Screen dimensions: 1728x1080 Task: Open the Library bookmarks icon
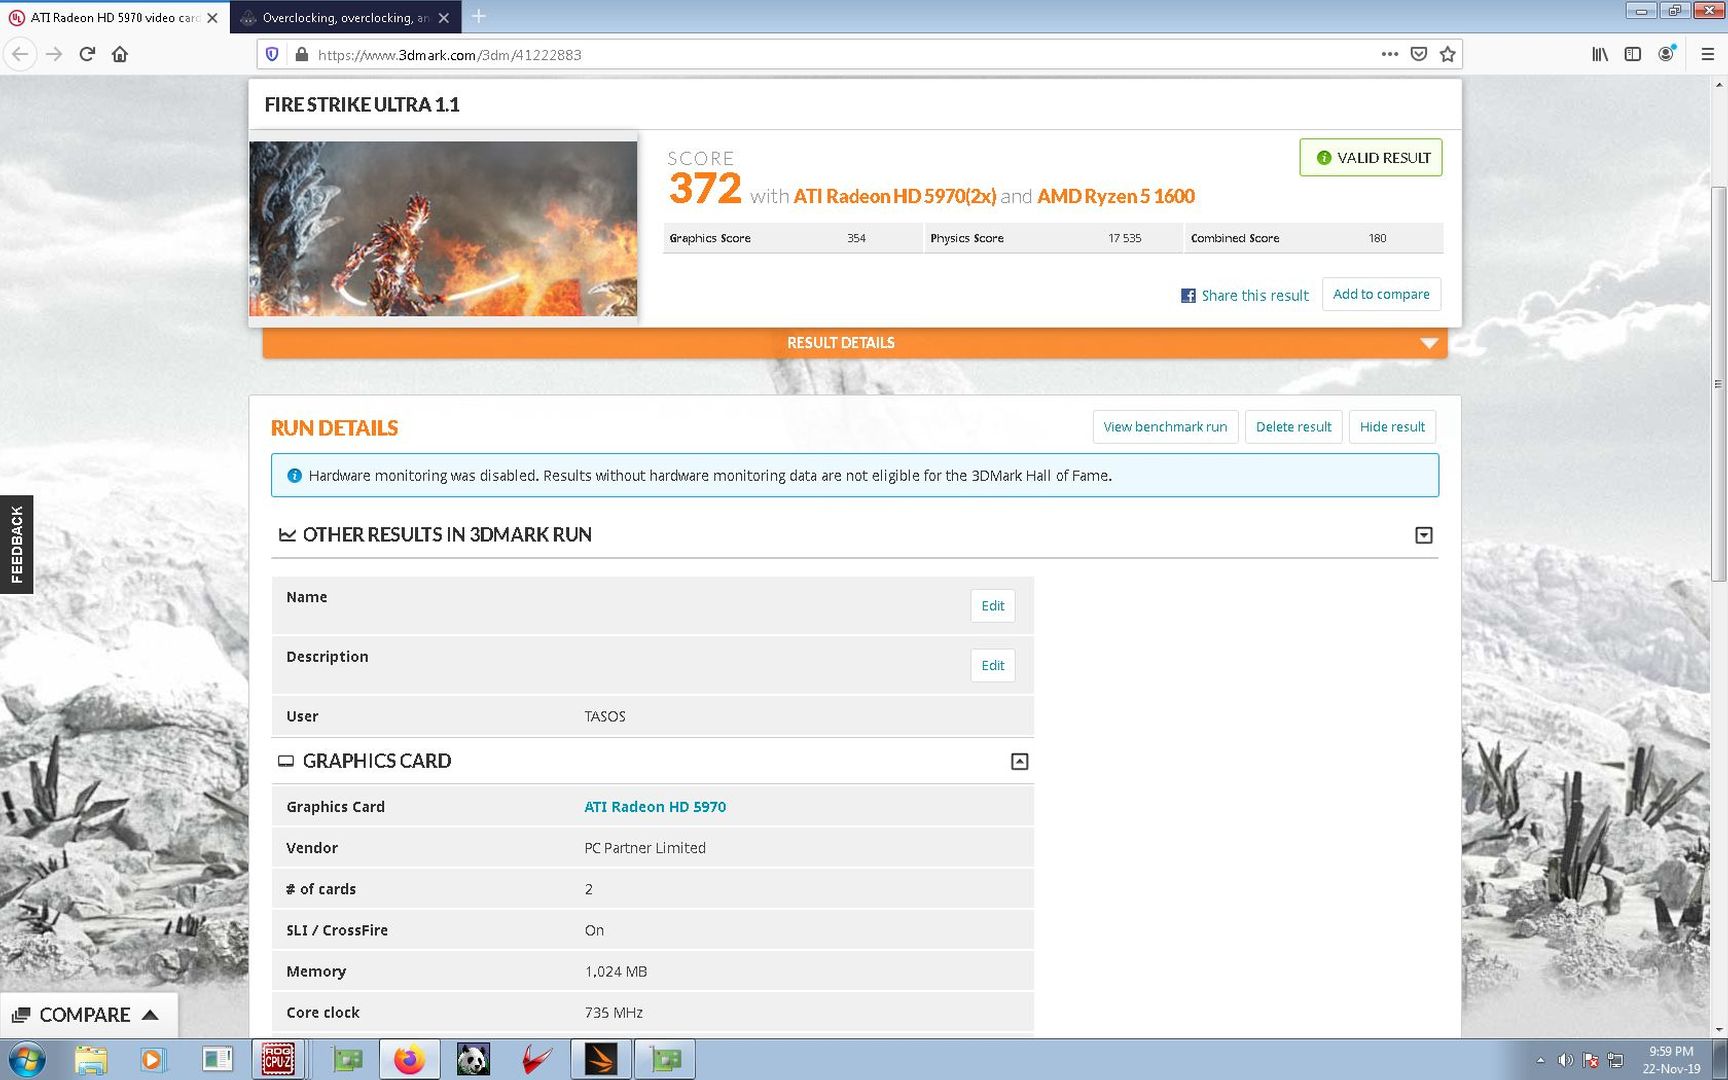pyautogui.click(x=1600, y=54)
